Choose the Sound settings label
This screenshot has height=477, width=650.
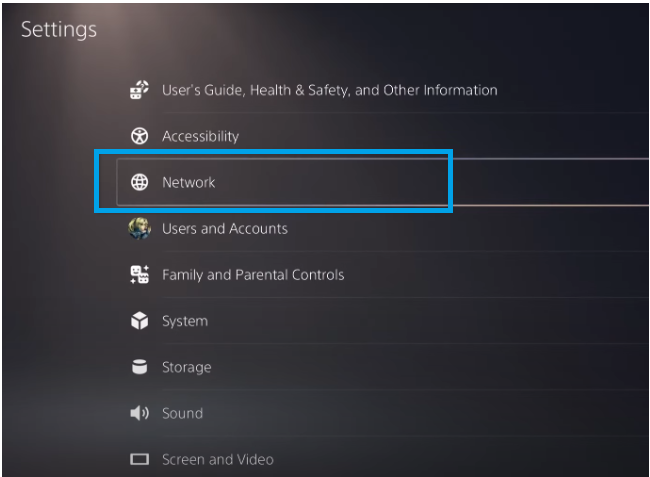(182, 413)
